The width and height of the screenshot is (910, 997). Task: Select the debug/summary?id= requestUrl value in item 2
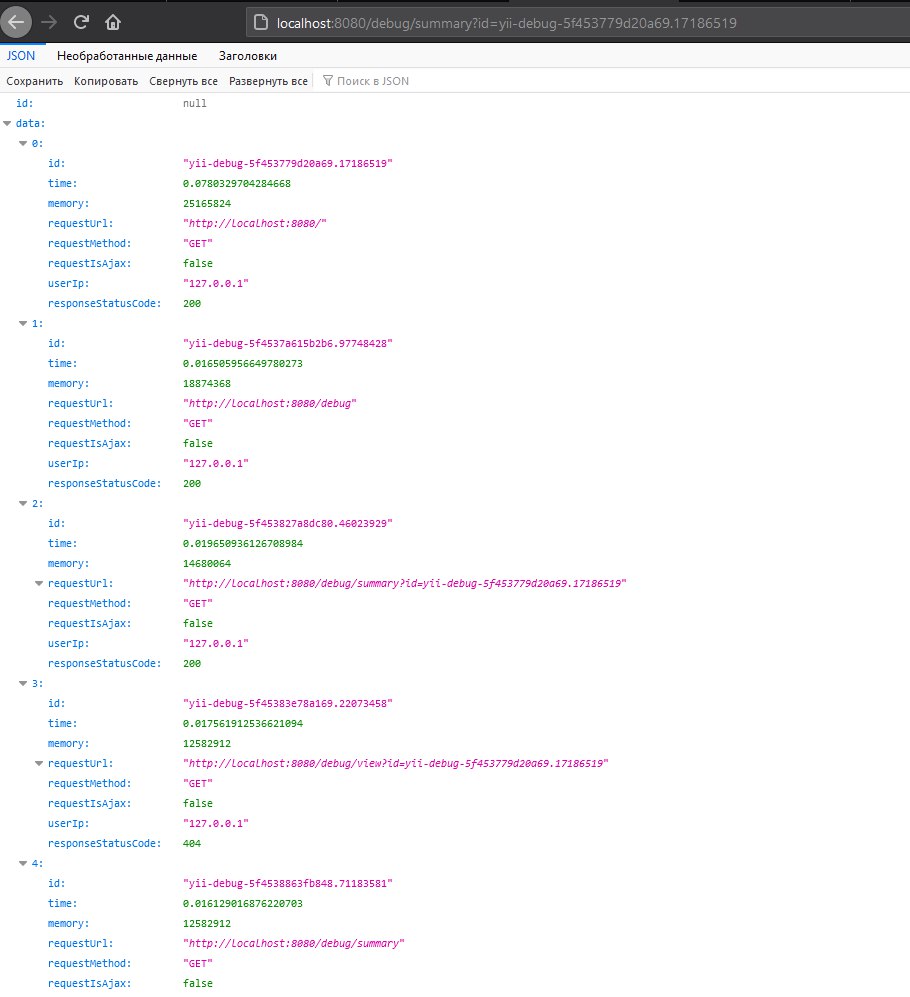404,584
